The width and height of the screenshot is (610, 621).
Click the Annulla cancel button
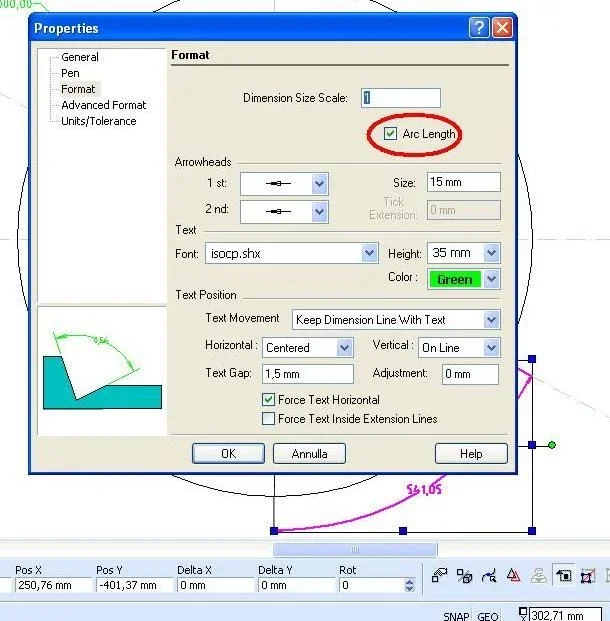tap(309, 453)
